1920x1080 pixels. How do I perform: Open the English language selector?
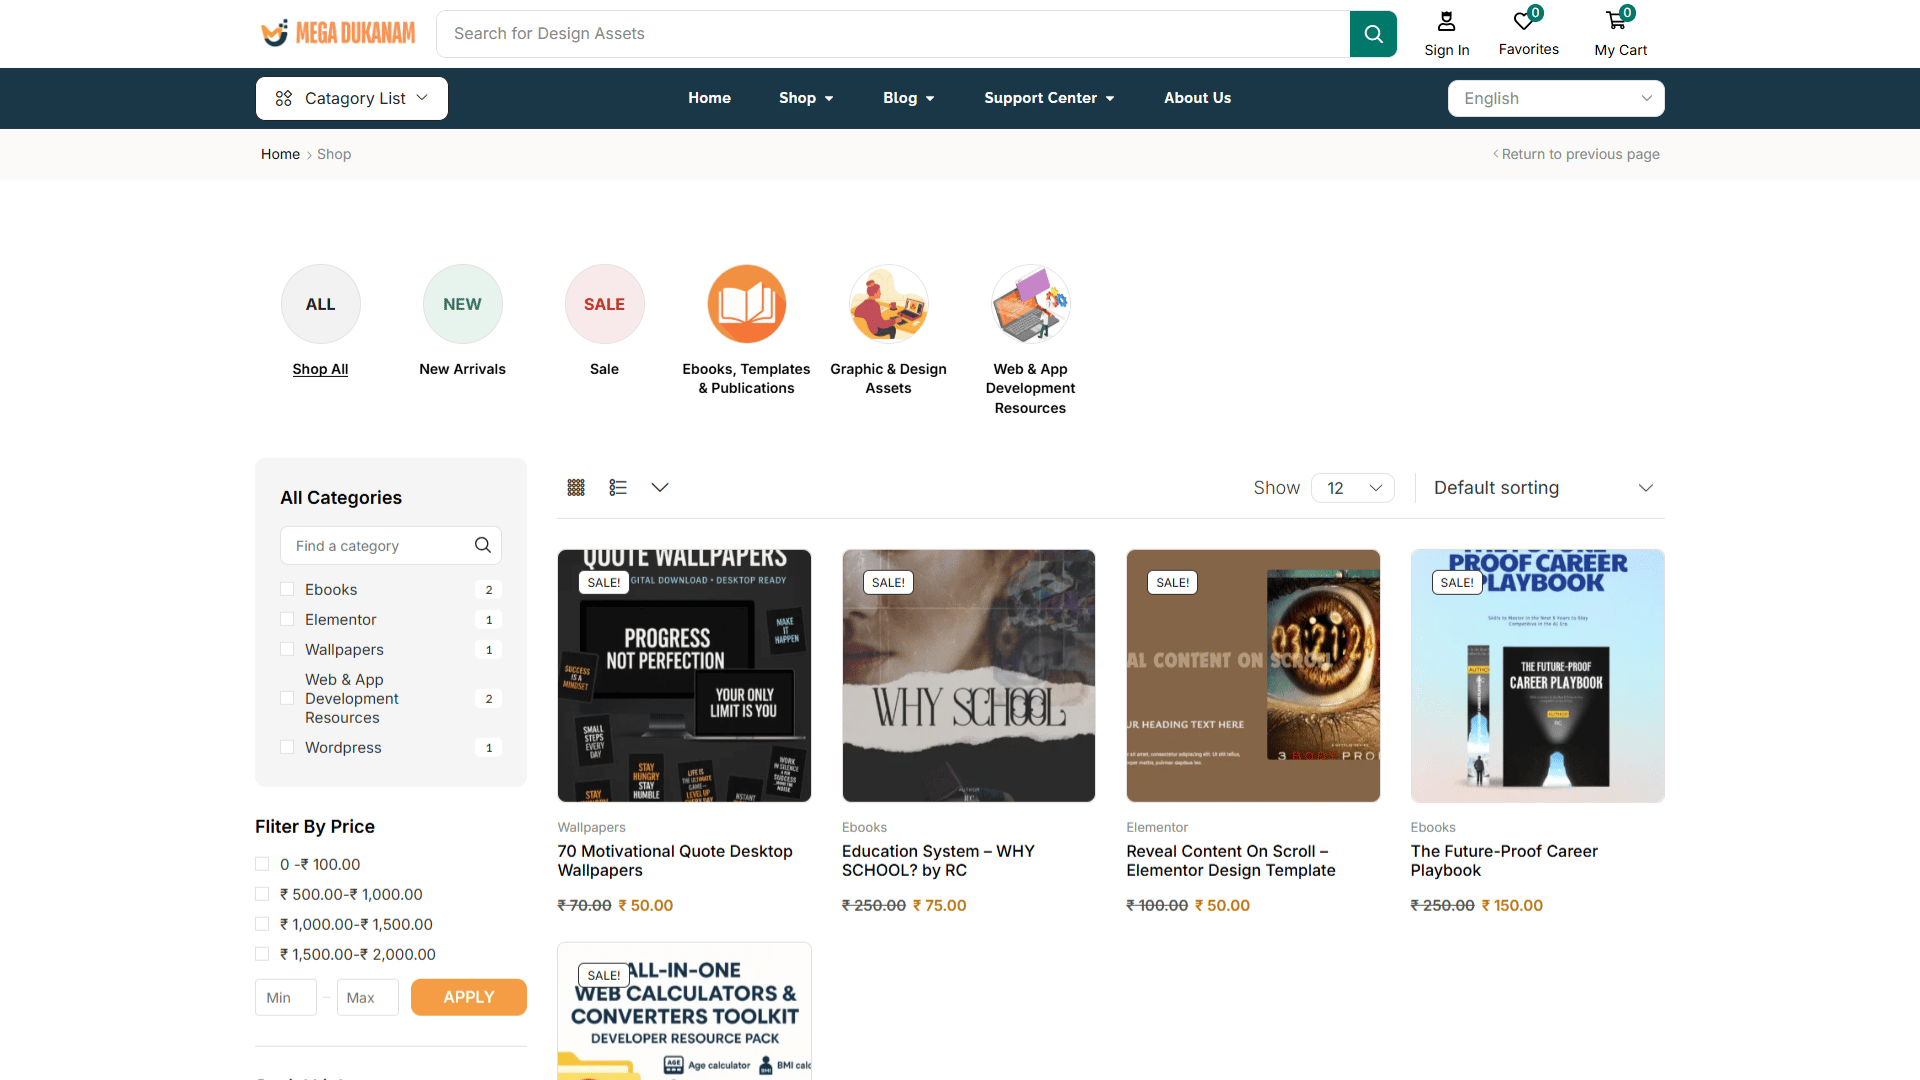(1556, 98)
